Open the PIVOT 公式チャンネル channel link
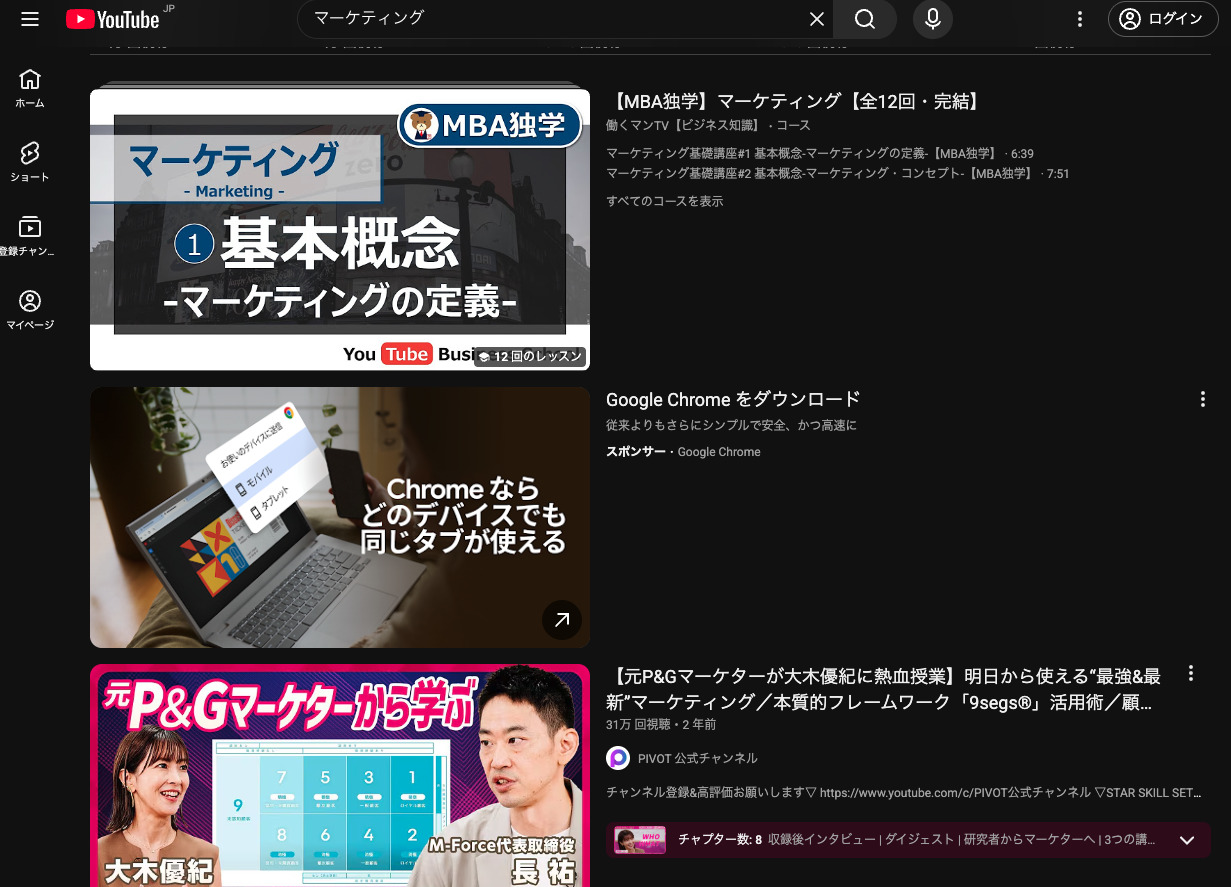Viewport: 1231px width, 887px height. 697,758
